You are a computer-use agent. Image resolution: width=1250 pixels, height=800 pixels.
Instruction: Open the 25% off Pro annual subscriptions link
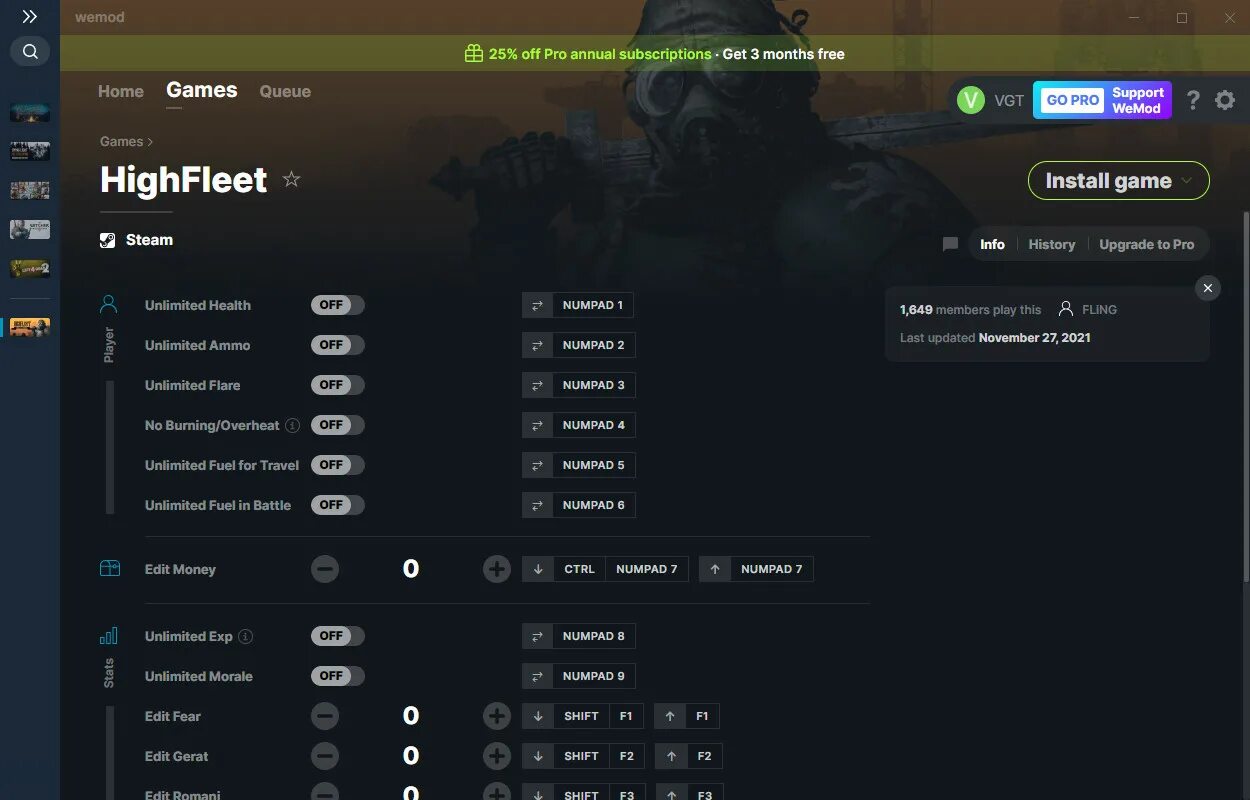point(600,54)
